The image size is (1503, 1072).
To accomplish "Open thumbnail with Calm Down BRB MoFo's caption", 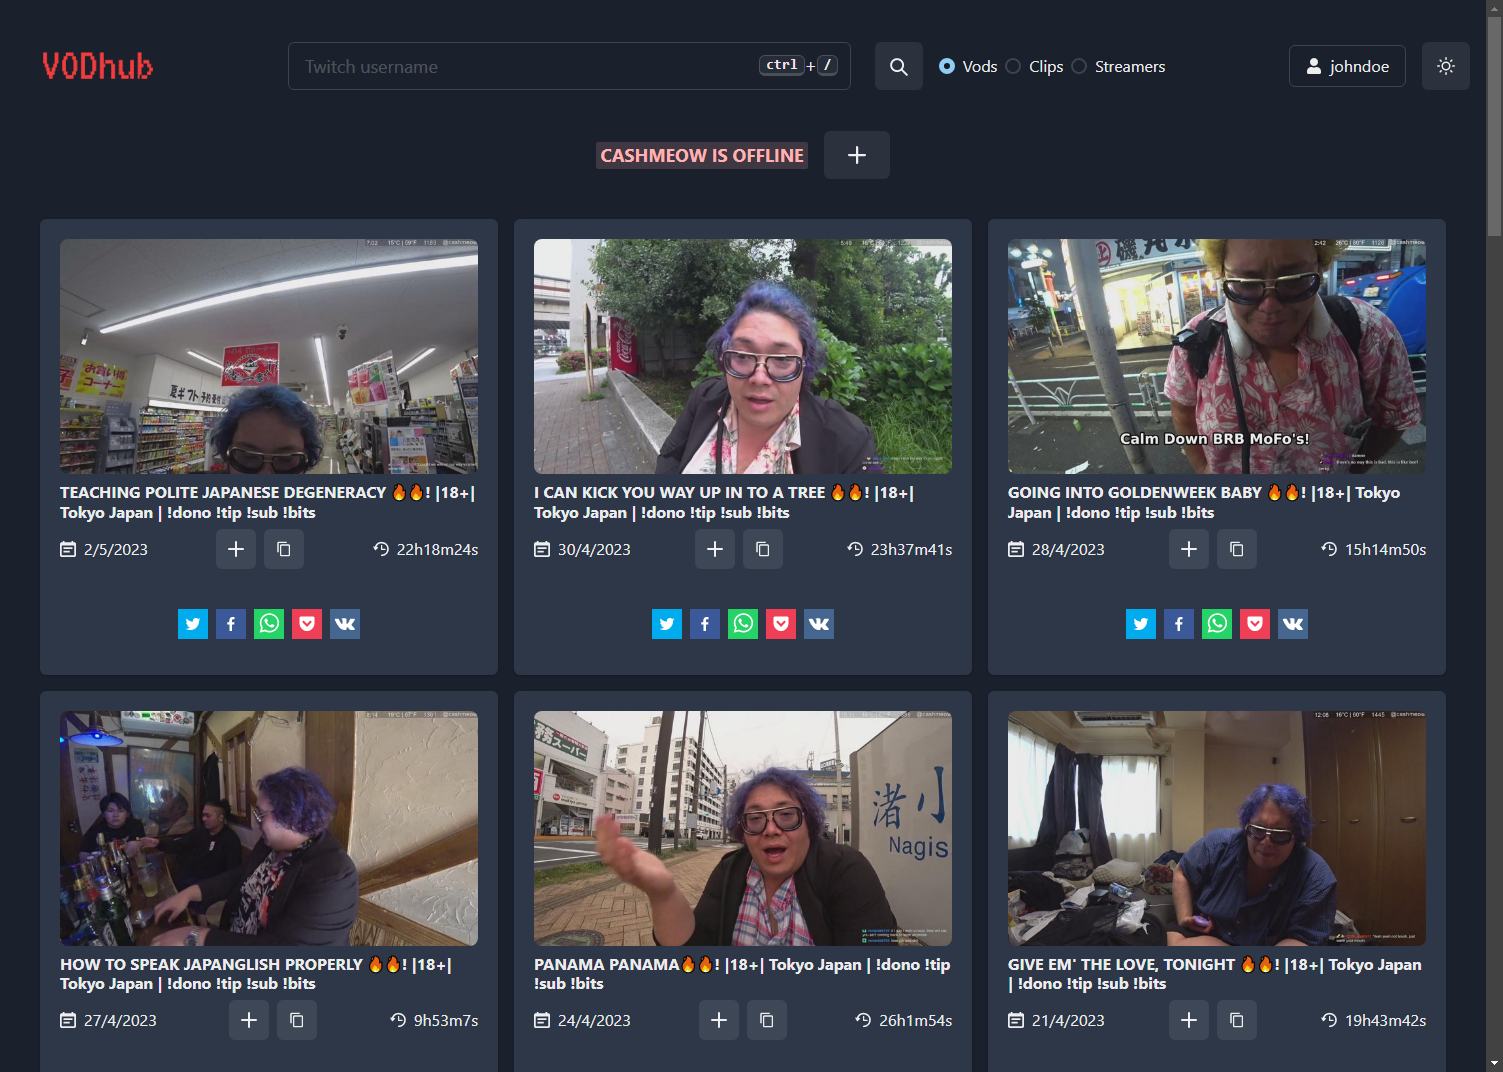I will click(x=1217, y=356).
